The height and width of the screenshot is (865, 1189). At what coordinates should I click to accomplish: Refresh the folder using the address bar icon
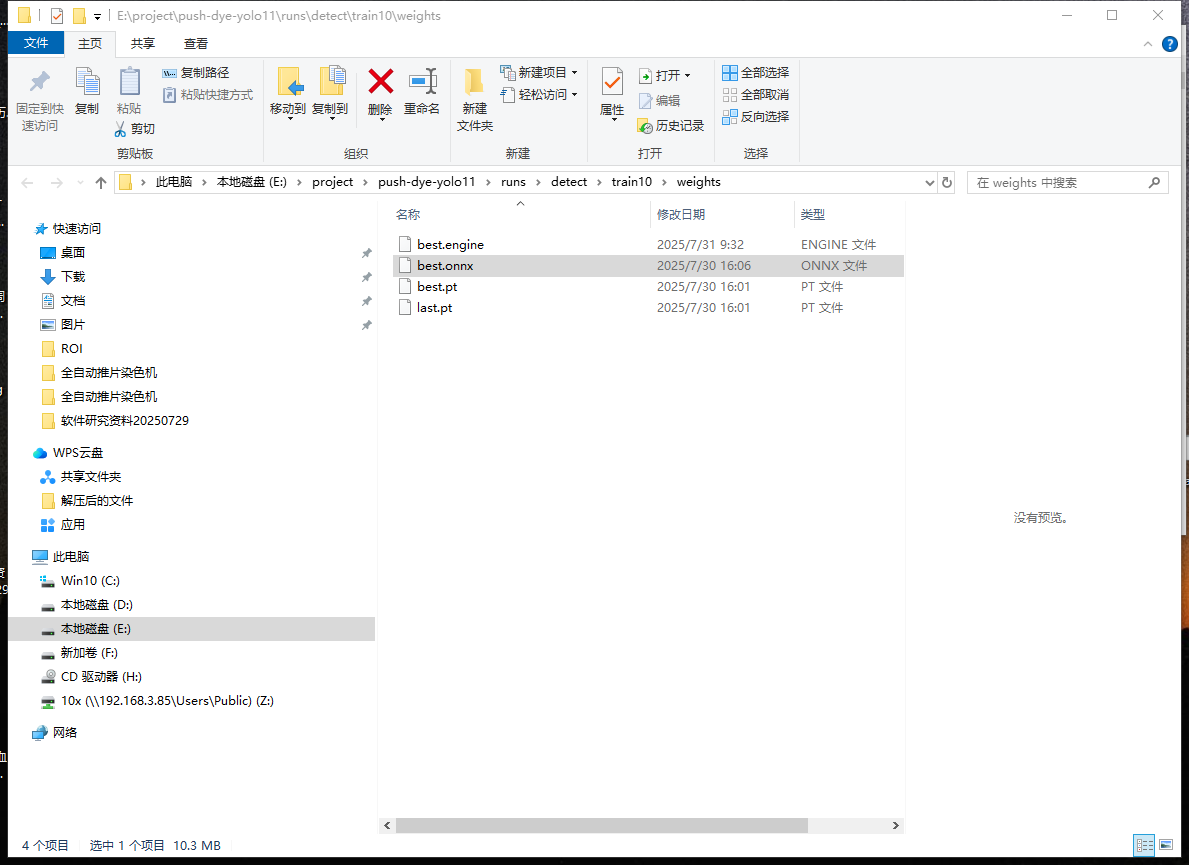947,183
